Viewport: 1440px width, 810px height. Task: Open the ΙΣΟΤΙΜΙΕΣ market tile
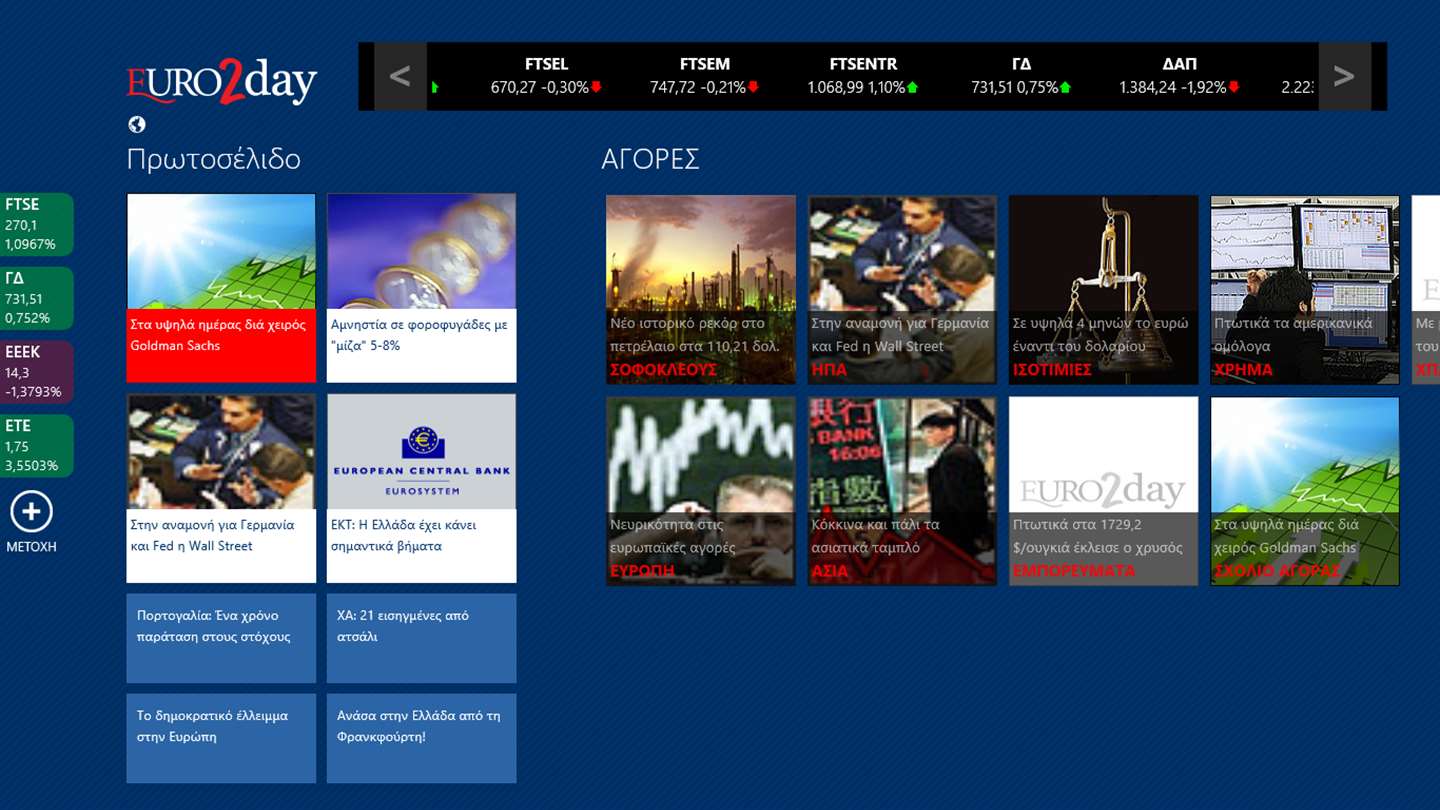(1104, 290)
